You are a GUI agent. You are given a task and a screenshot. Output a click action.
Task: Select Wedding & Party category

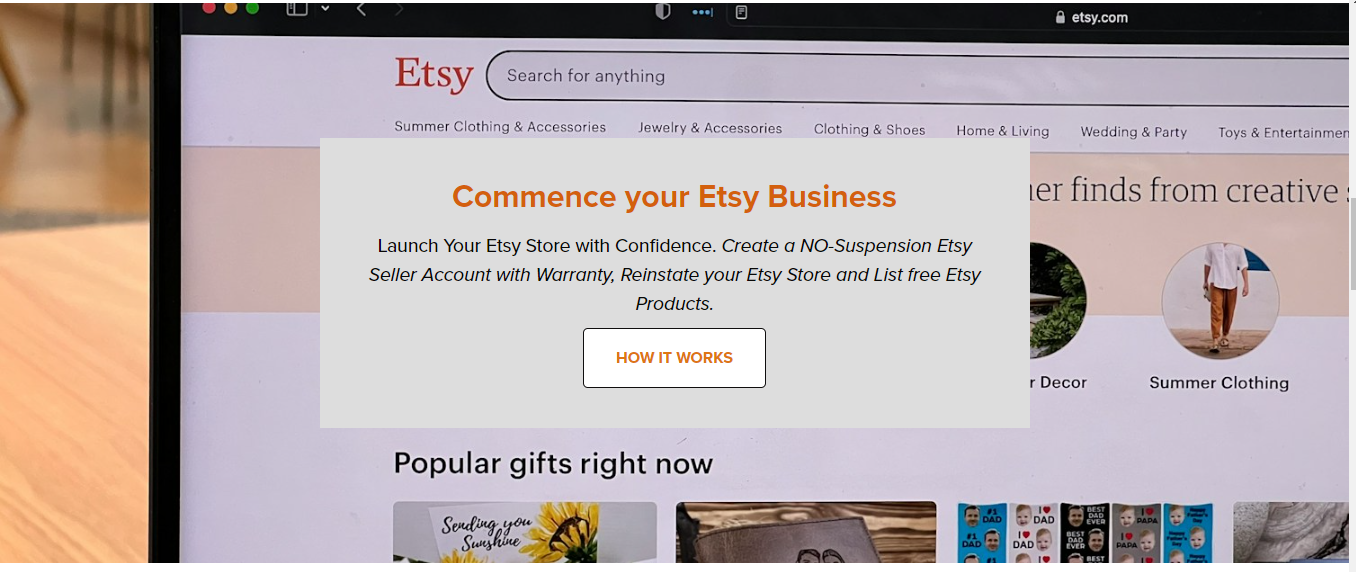[x=1133, y=132]
